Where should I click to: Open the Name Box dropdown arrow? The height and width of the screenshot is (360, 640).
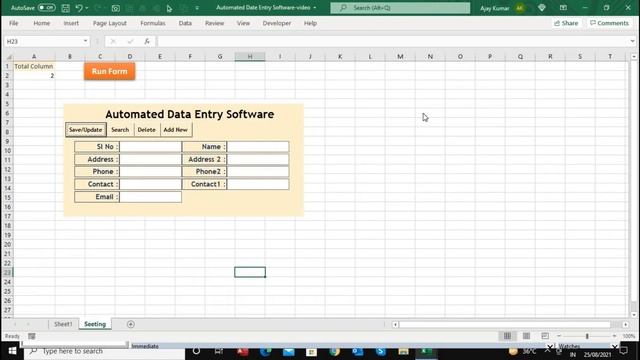point(85,41)
